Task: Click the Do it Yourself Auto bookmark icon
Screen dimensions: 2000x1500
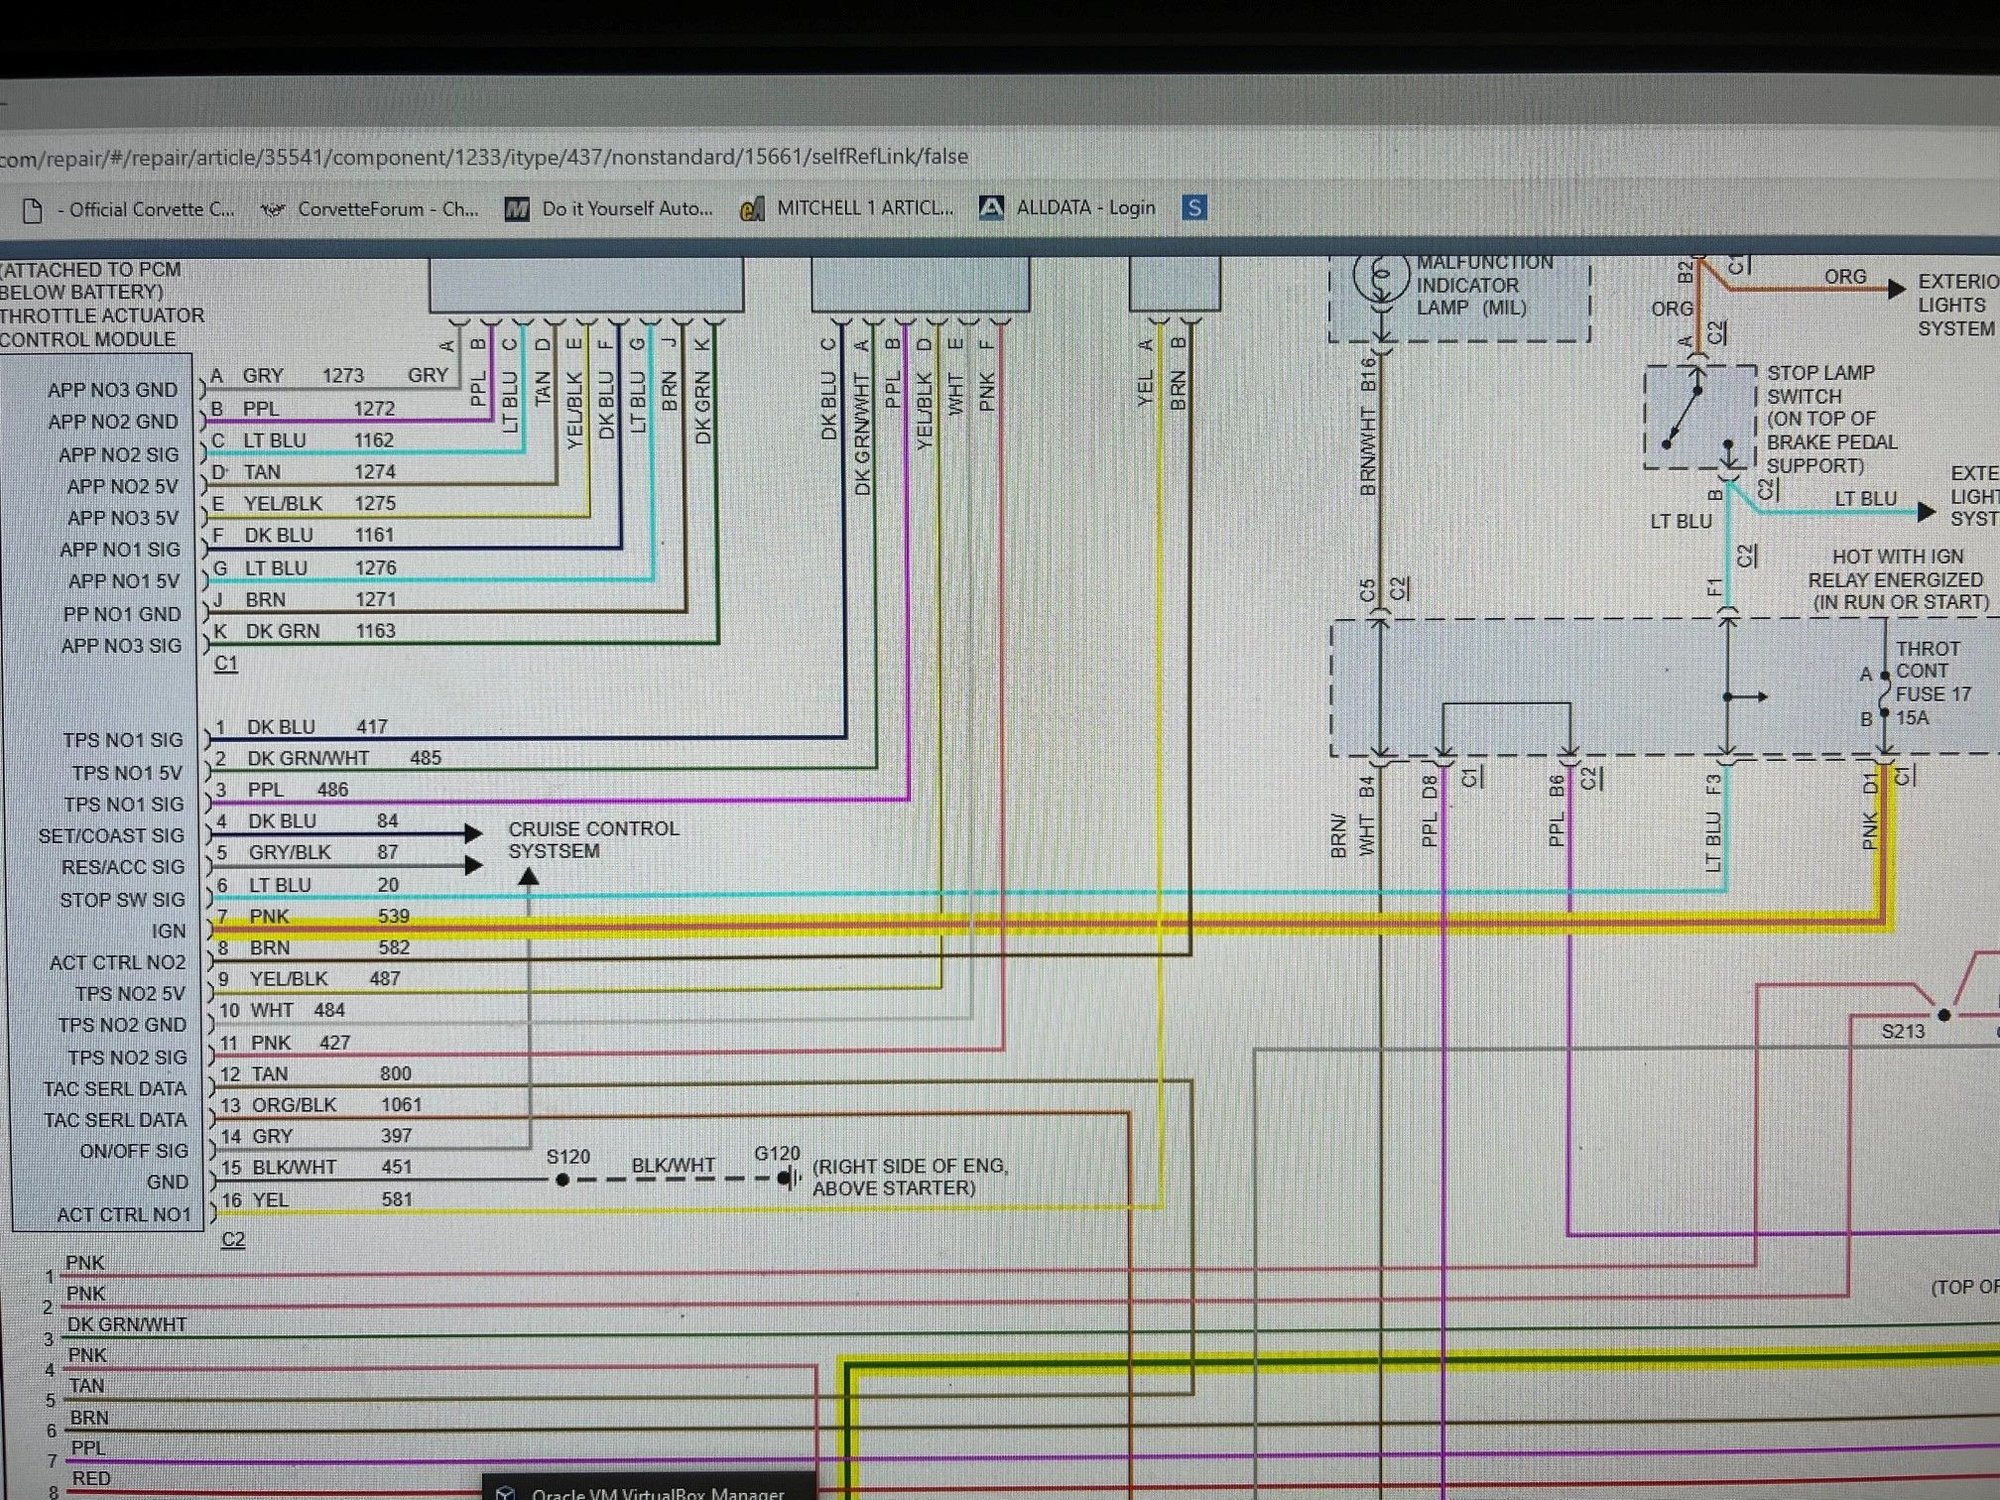Action: click(x=517, y=209)
